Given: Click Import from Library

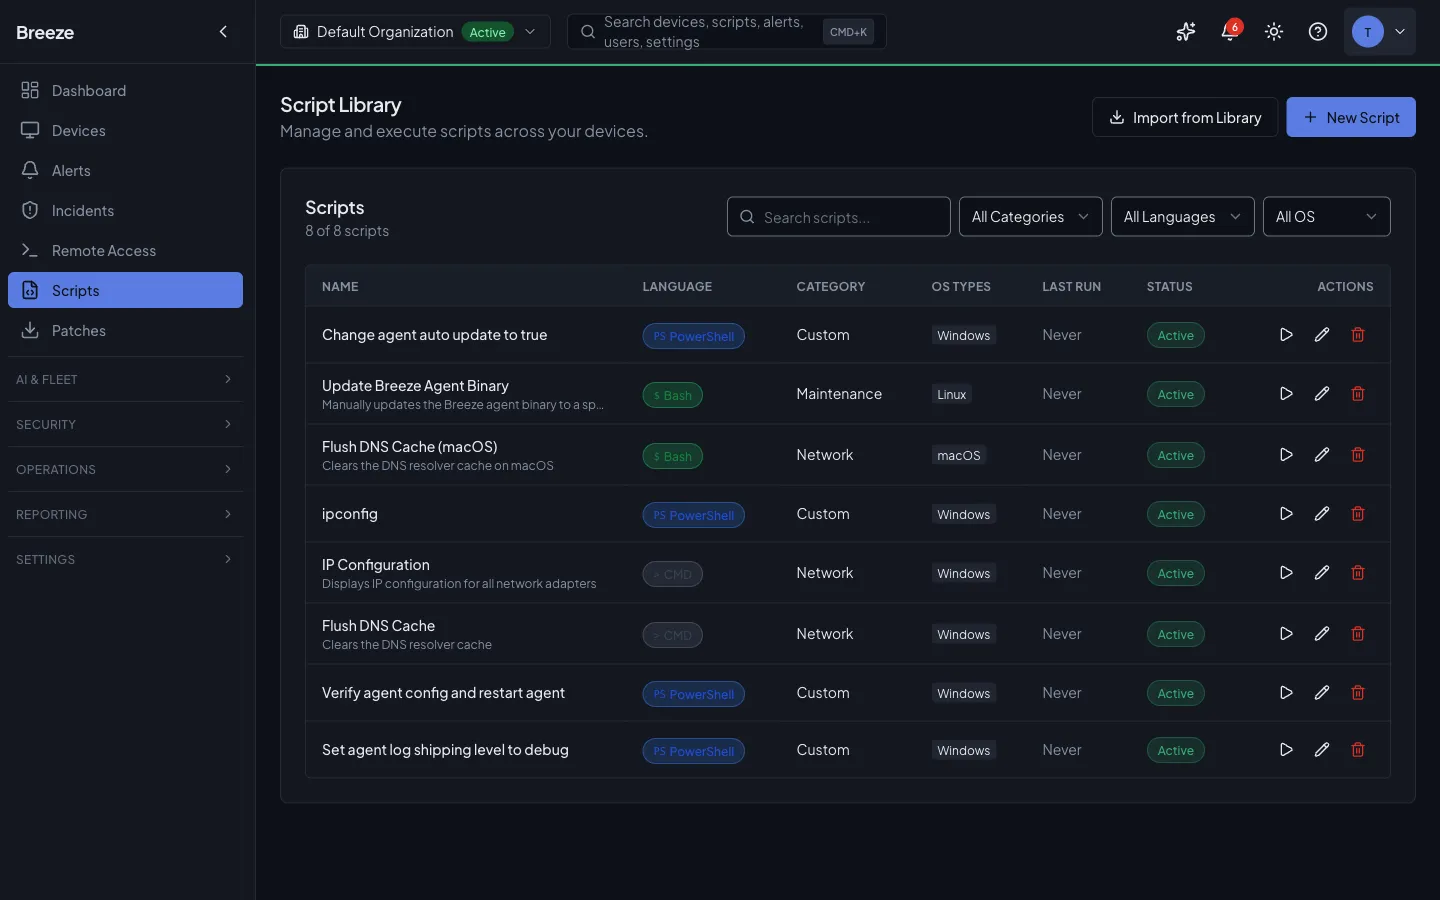Looking at the screenshot, I should [1184, 117].
